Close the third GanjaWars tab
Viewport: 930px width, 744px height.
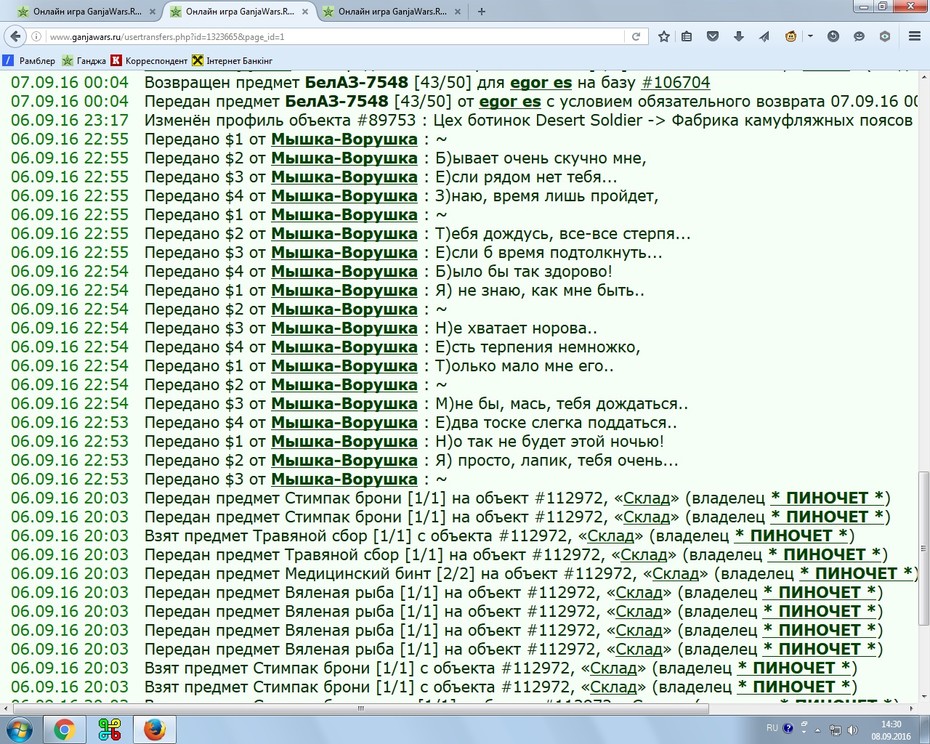(457, 11)
